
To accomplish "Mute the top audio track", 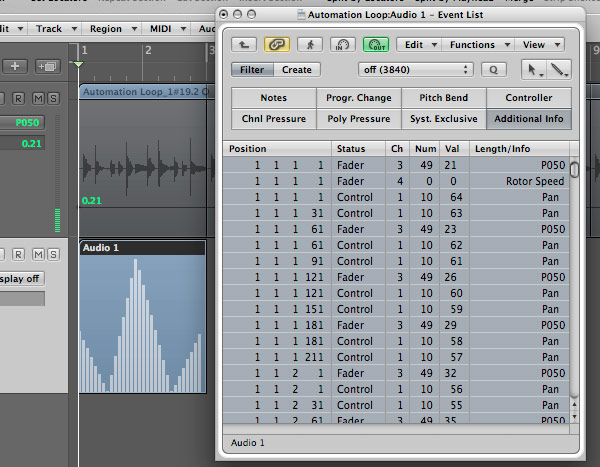I will click(38, 99).
